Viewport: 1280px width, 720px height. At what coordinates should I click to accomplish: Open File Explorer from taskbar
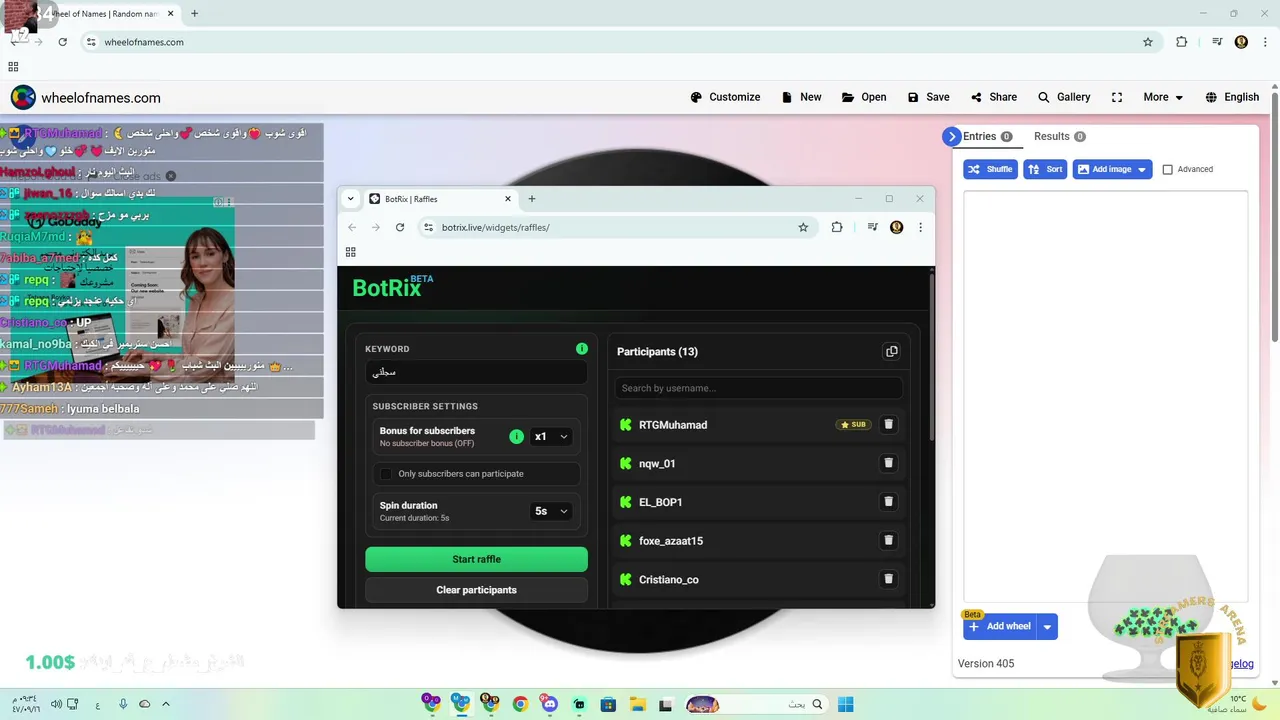(x=638, y=704)
